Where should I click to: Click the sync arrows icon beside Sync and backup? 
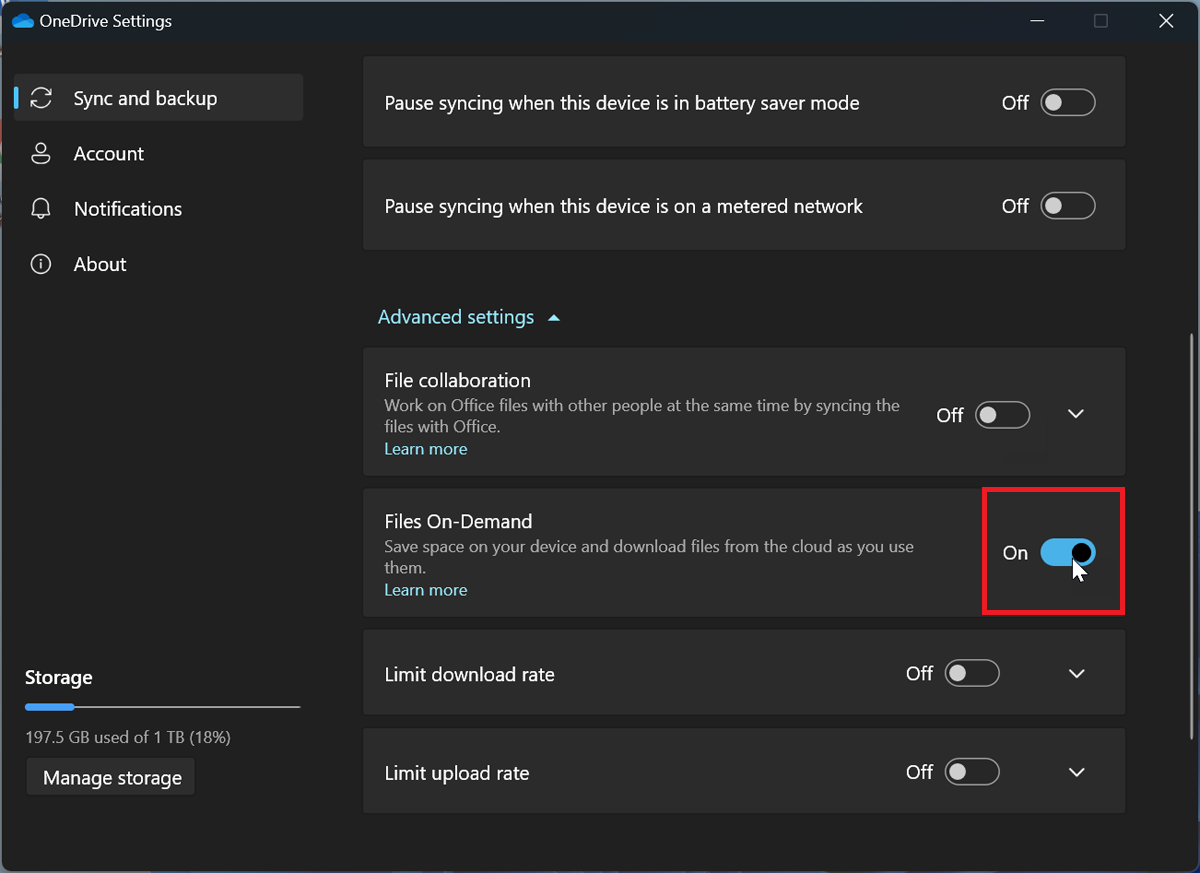[x=40, y=97]
